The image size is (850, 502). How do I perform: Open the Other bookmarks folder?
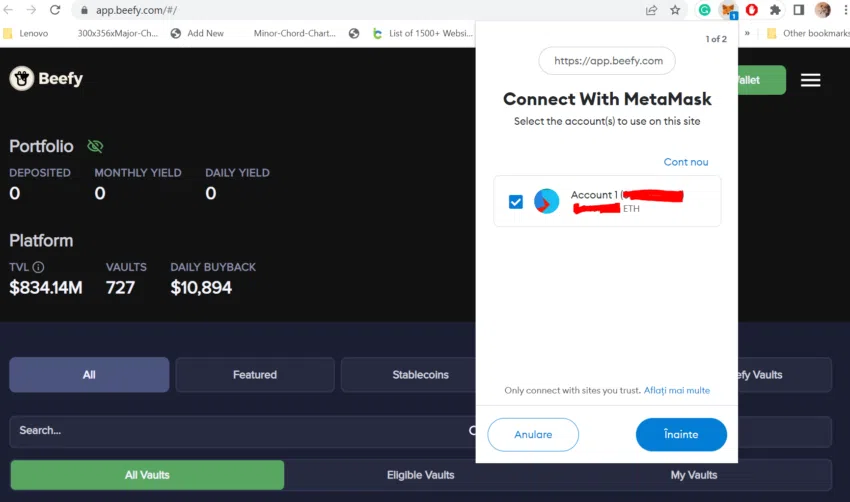tap(808, 33)
